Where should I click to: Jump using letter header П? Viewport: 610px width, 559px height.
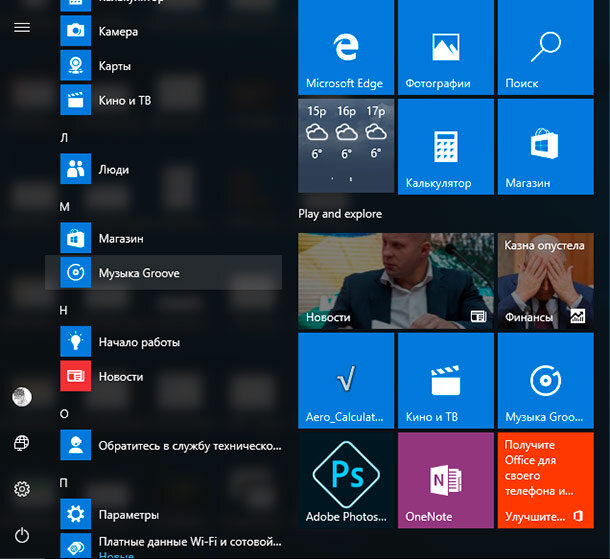point(64,483)
